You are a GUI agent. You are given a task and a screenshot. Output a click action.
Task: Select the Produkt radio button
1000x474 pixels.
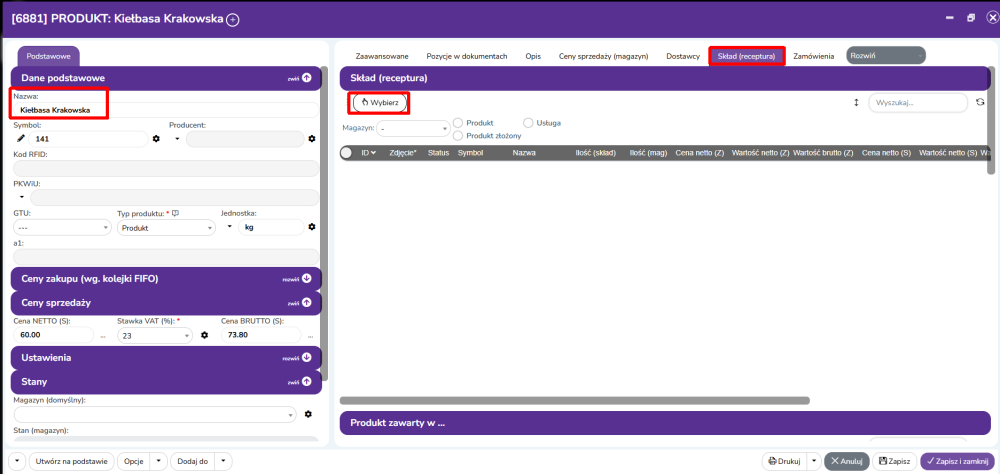click(459, 123)
